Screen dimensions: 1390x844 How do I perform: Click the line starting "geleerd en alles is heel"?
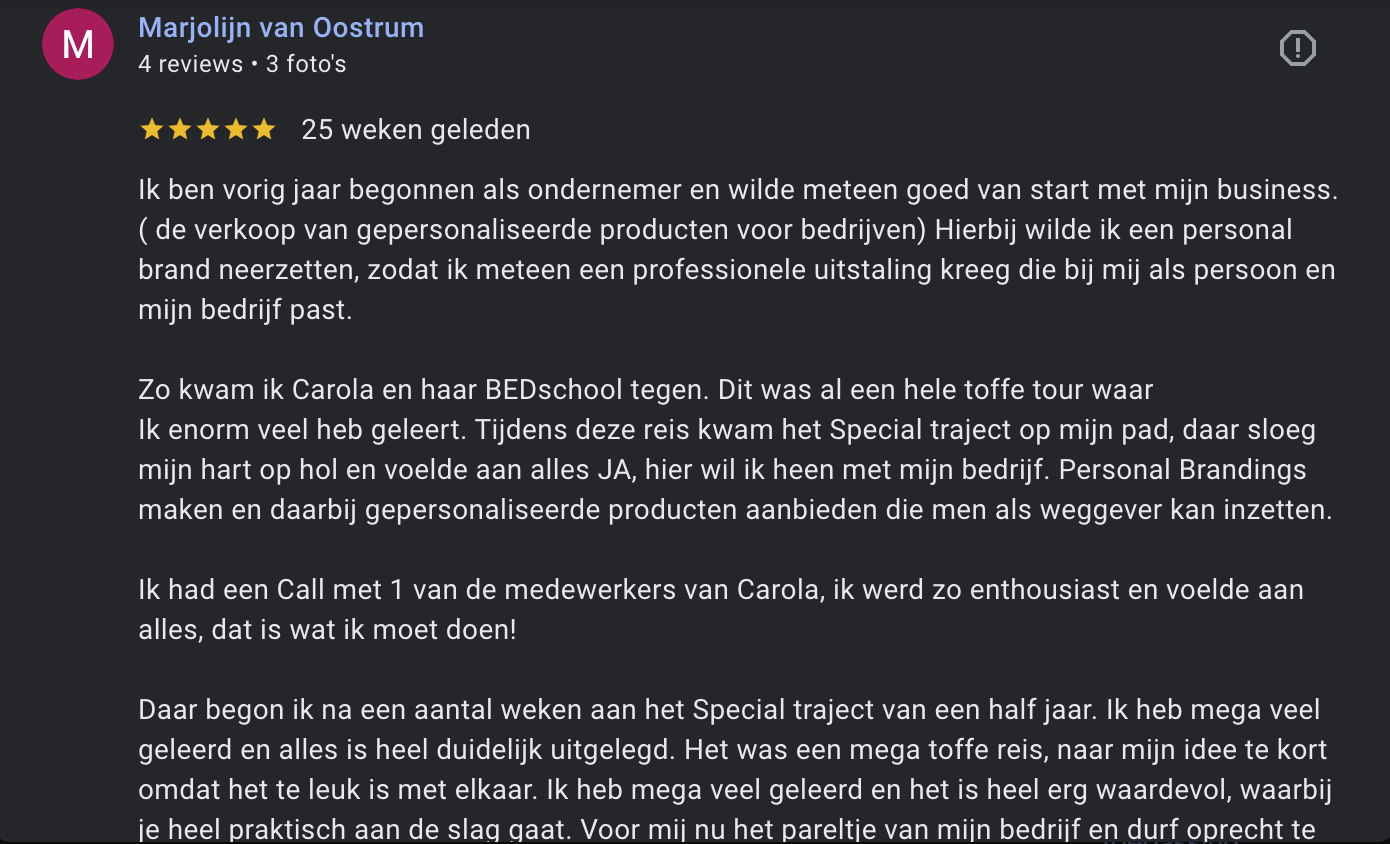732,750
